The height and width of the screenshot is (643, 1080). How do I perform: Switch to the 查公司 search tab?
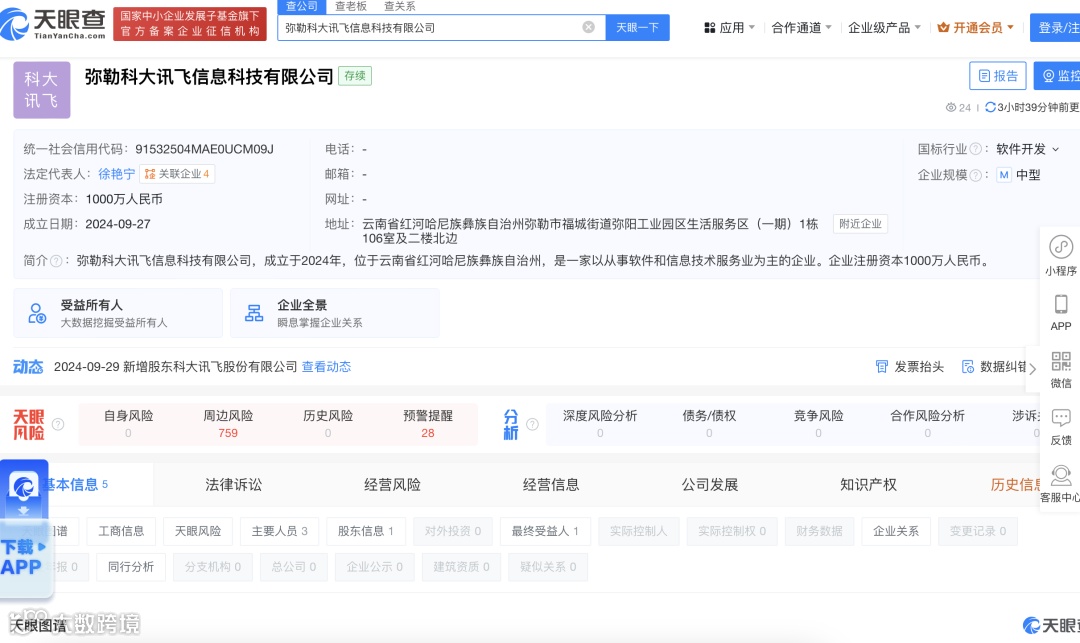click(x=302, y=6)
